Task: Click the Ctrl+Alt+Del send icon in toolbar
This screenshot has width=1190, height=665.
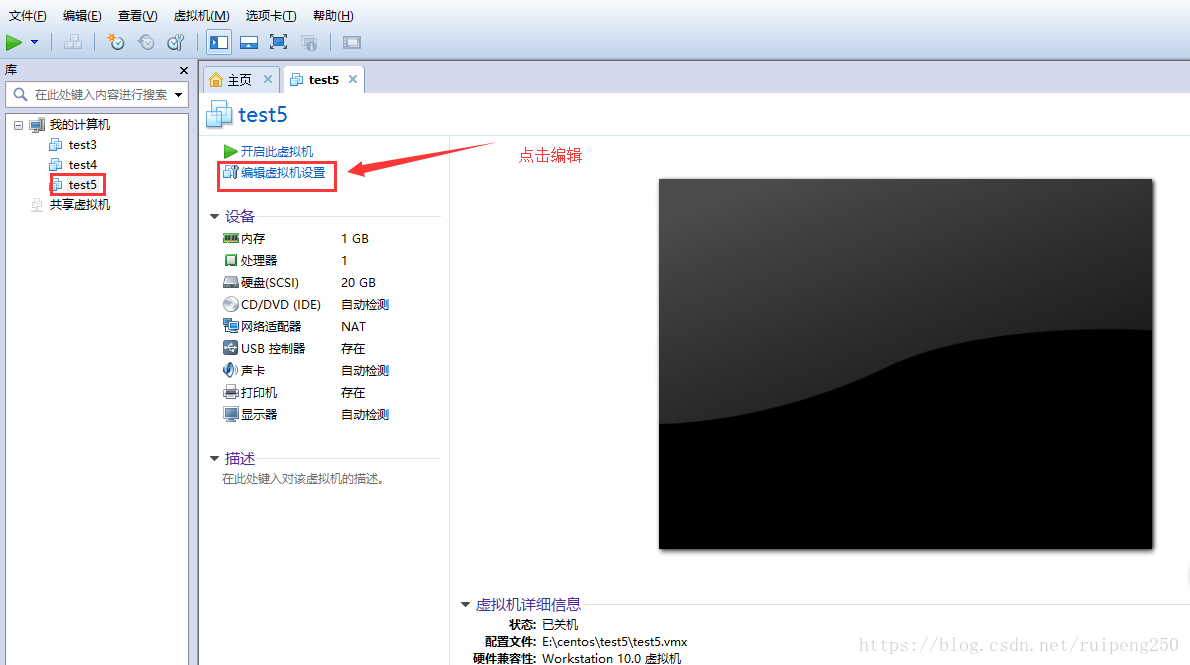Action: coord(73,43)
